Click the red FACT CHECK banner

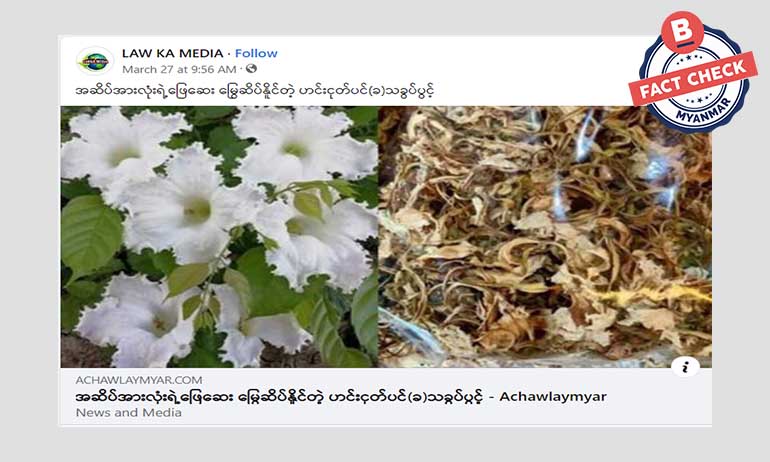click(693, 79)
